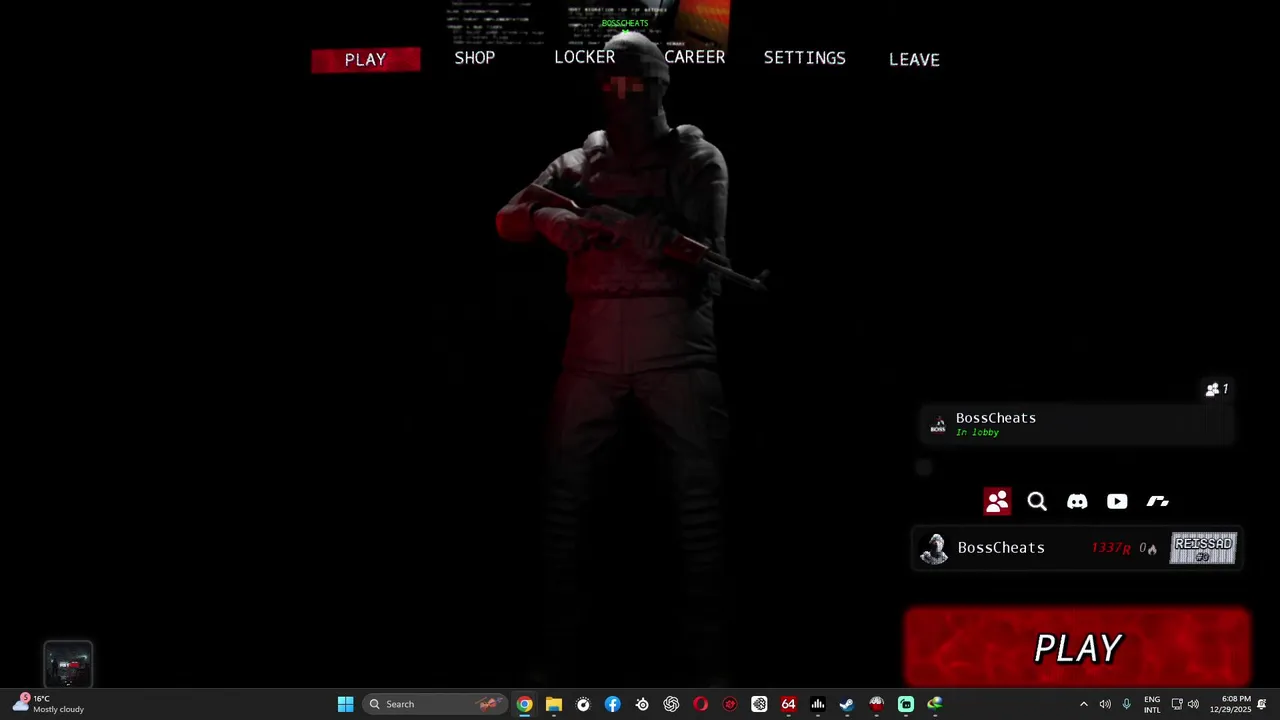Open the notifications bell icon
The width and height of the screenshot is (1280, 720).
pyautogui.click(x=1262, y=704)
